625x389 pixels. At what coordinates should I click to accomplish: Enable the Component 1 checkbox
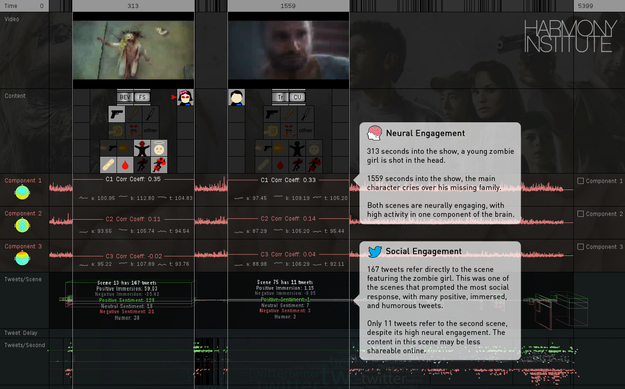(581, 181)
